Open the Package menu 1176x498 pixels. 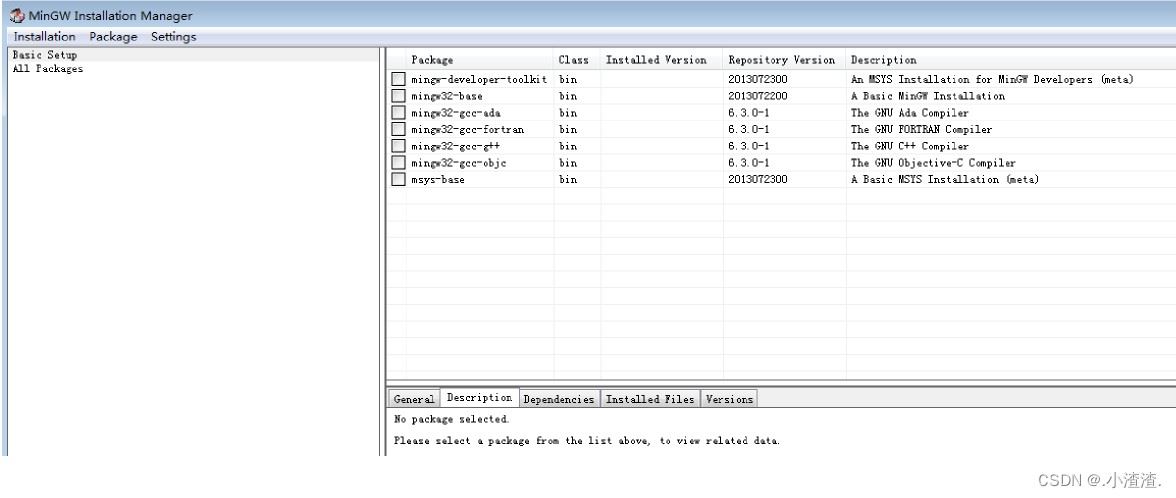click(113, 37)
